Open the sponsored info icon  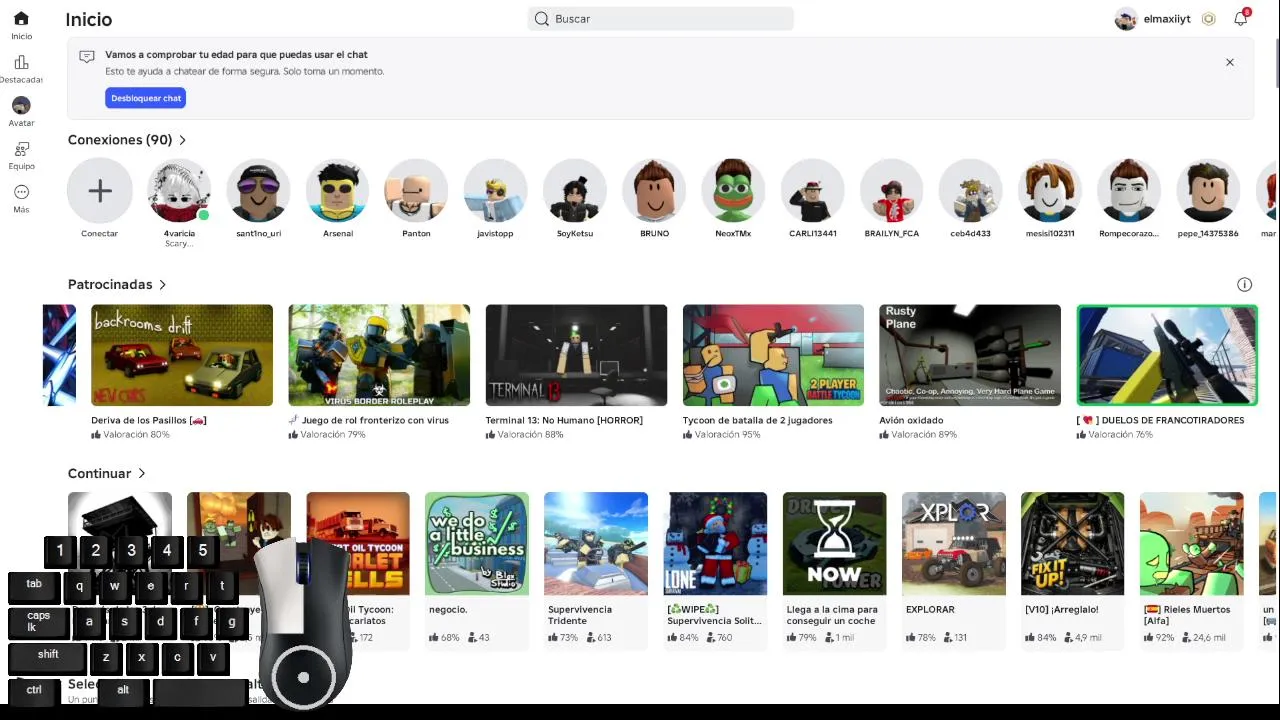(1245, 285)
